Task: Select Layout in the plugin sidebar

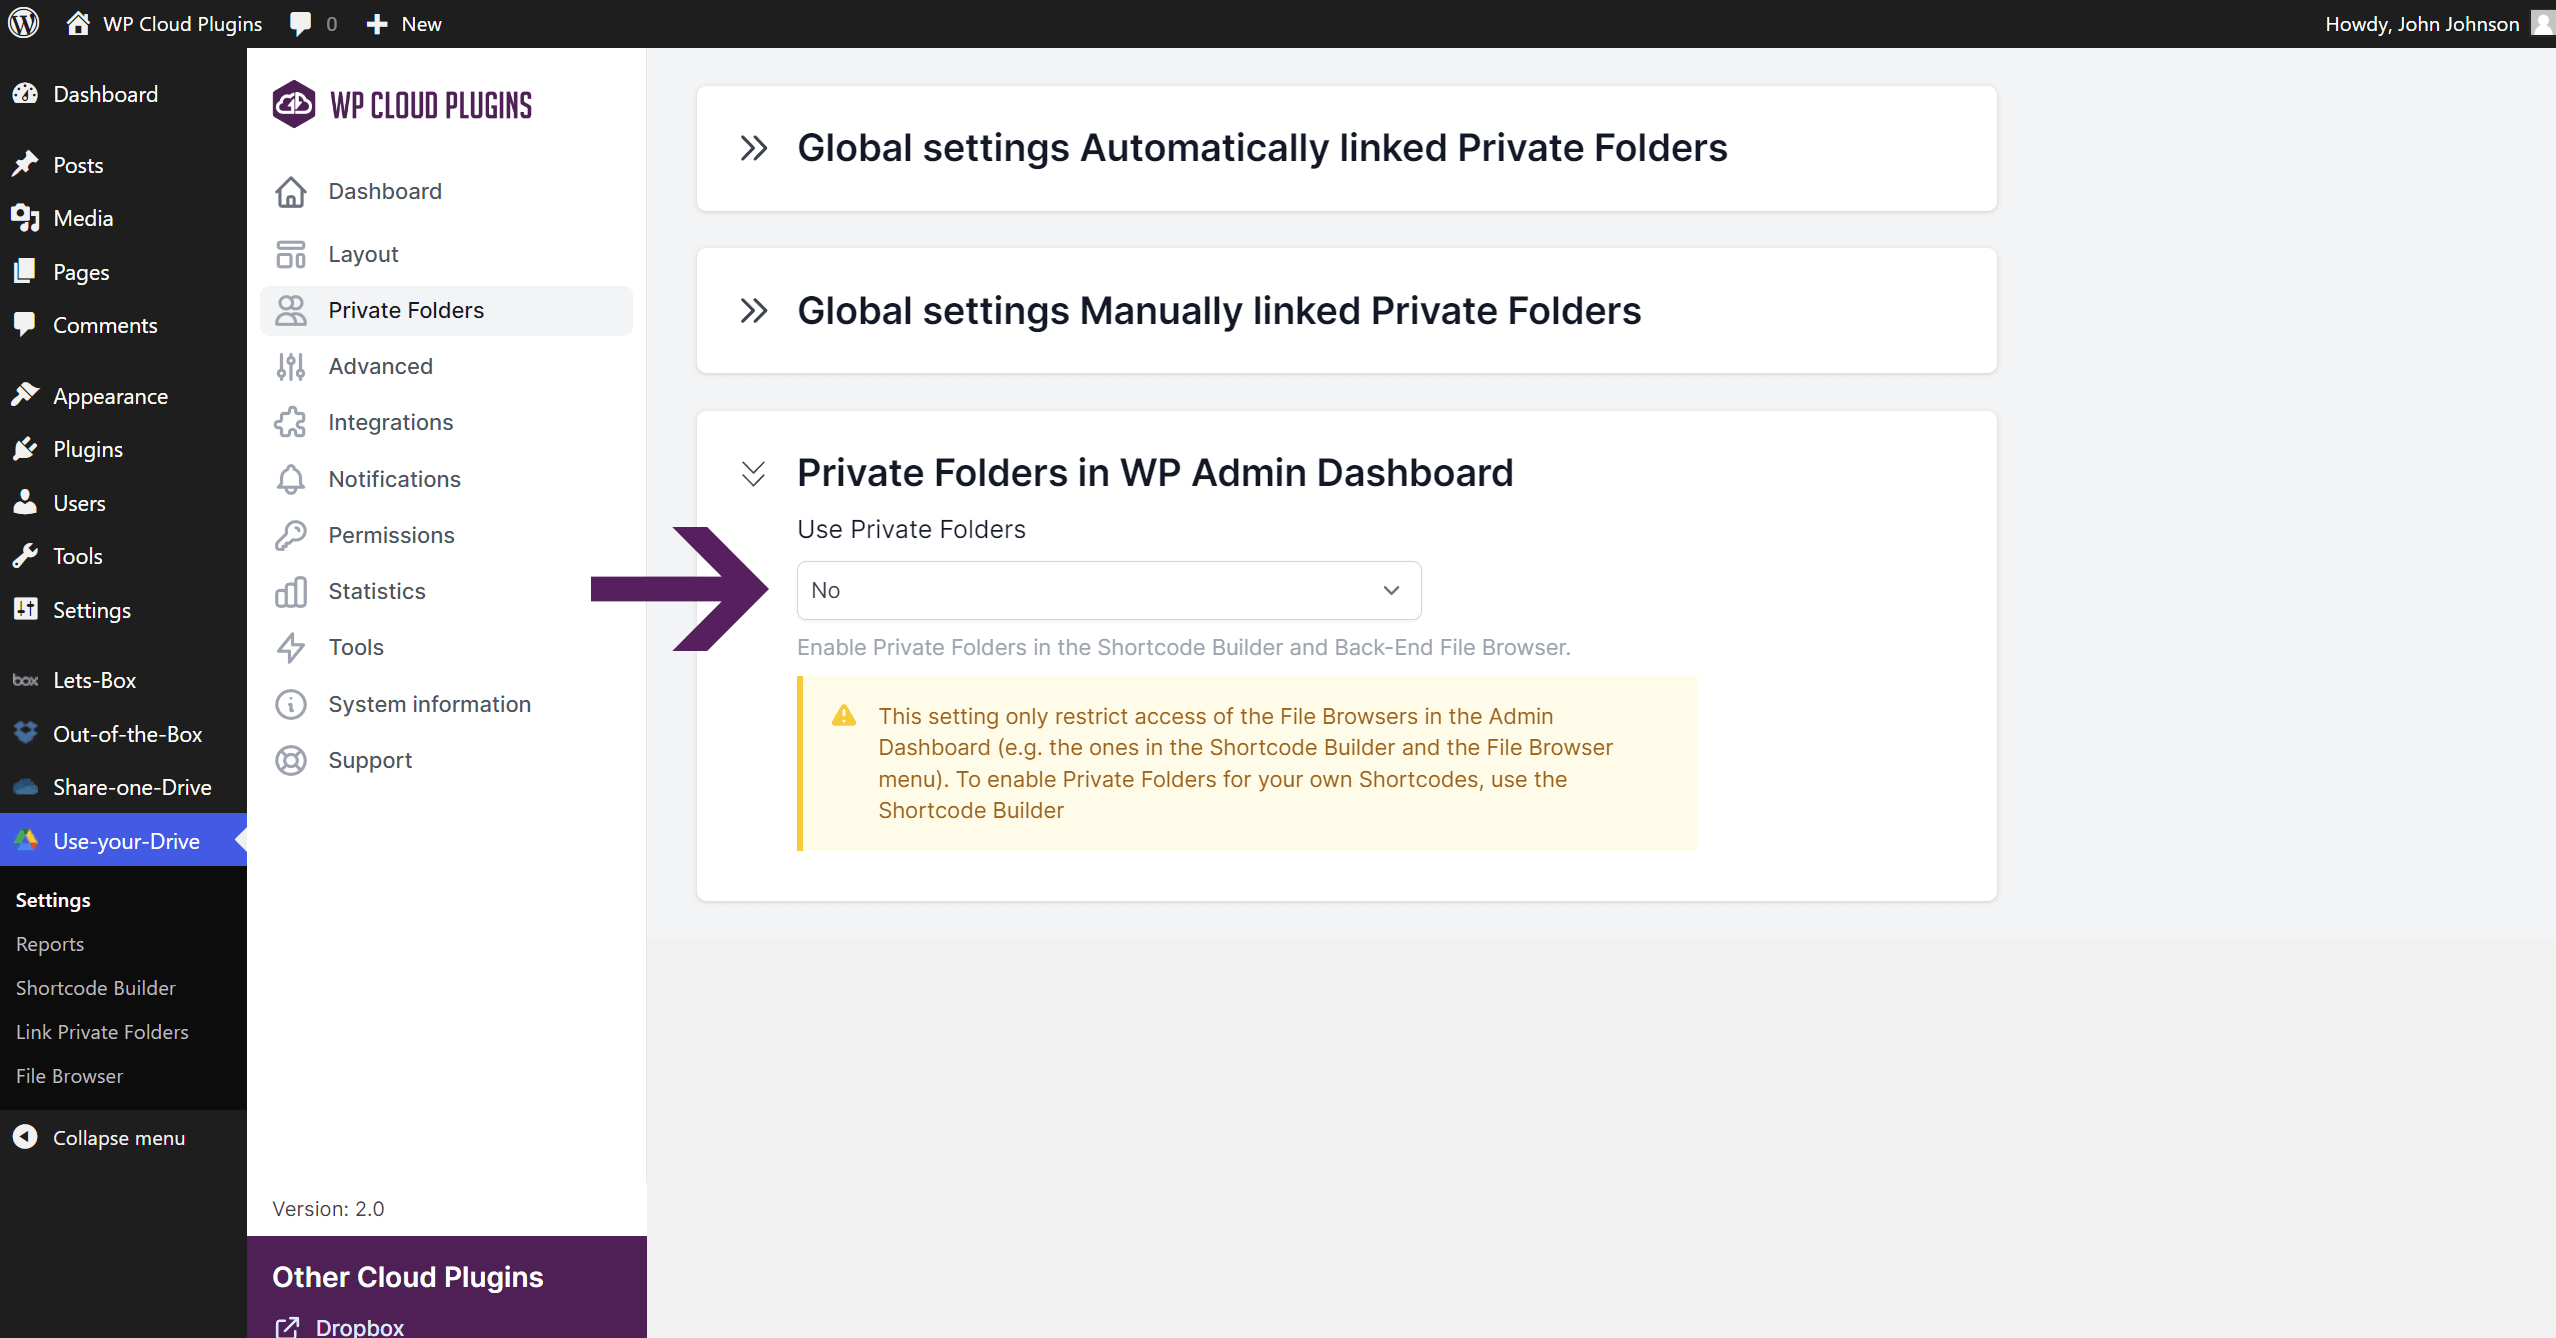Action: click(x=363, y=254)
